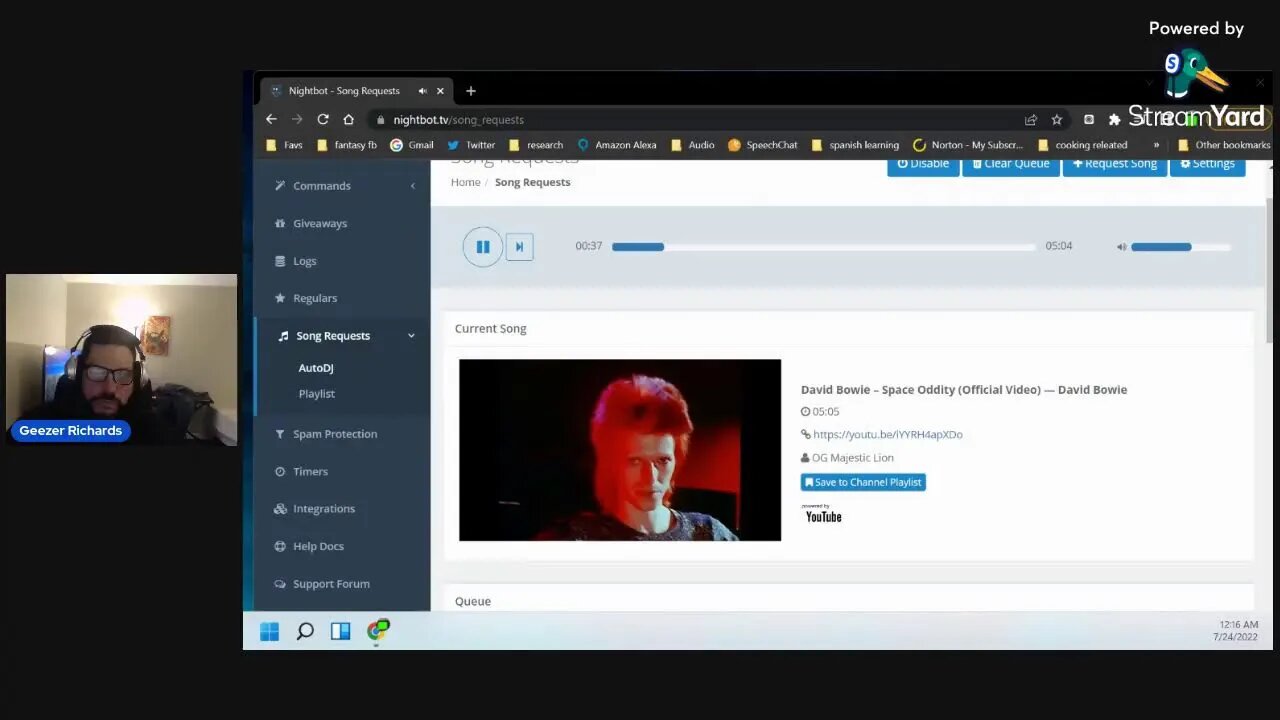Click the browser Back arrow
The image size is (1280, 720).
(271, 119)
